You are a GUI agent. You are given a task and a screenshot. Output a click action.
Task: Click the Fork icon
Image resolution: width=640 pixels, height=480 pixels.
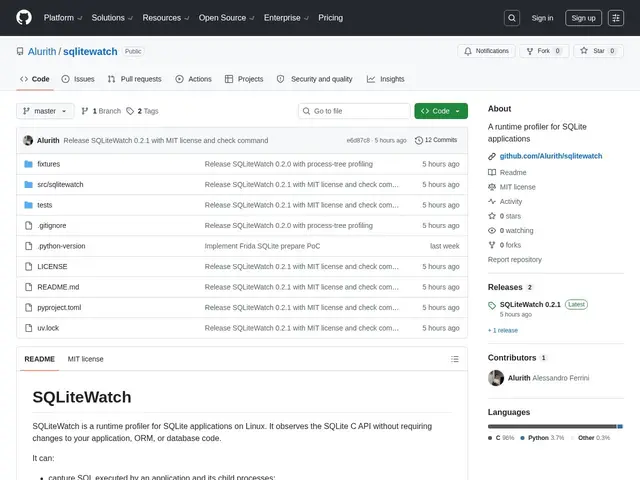point(530,51)
